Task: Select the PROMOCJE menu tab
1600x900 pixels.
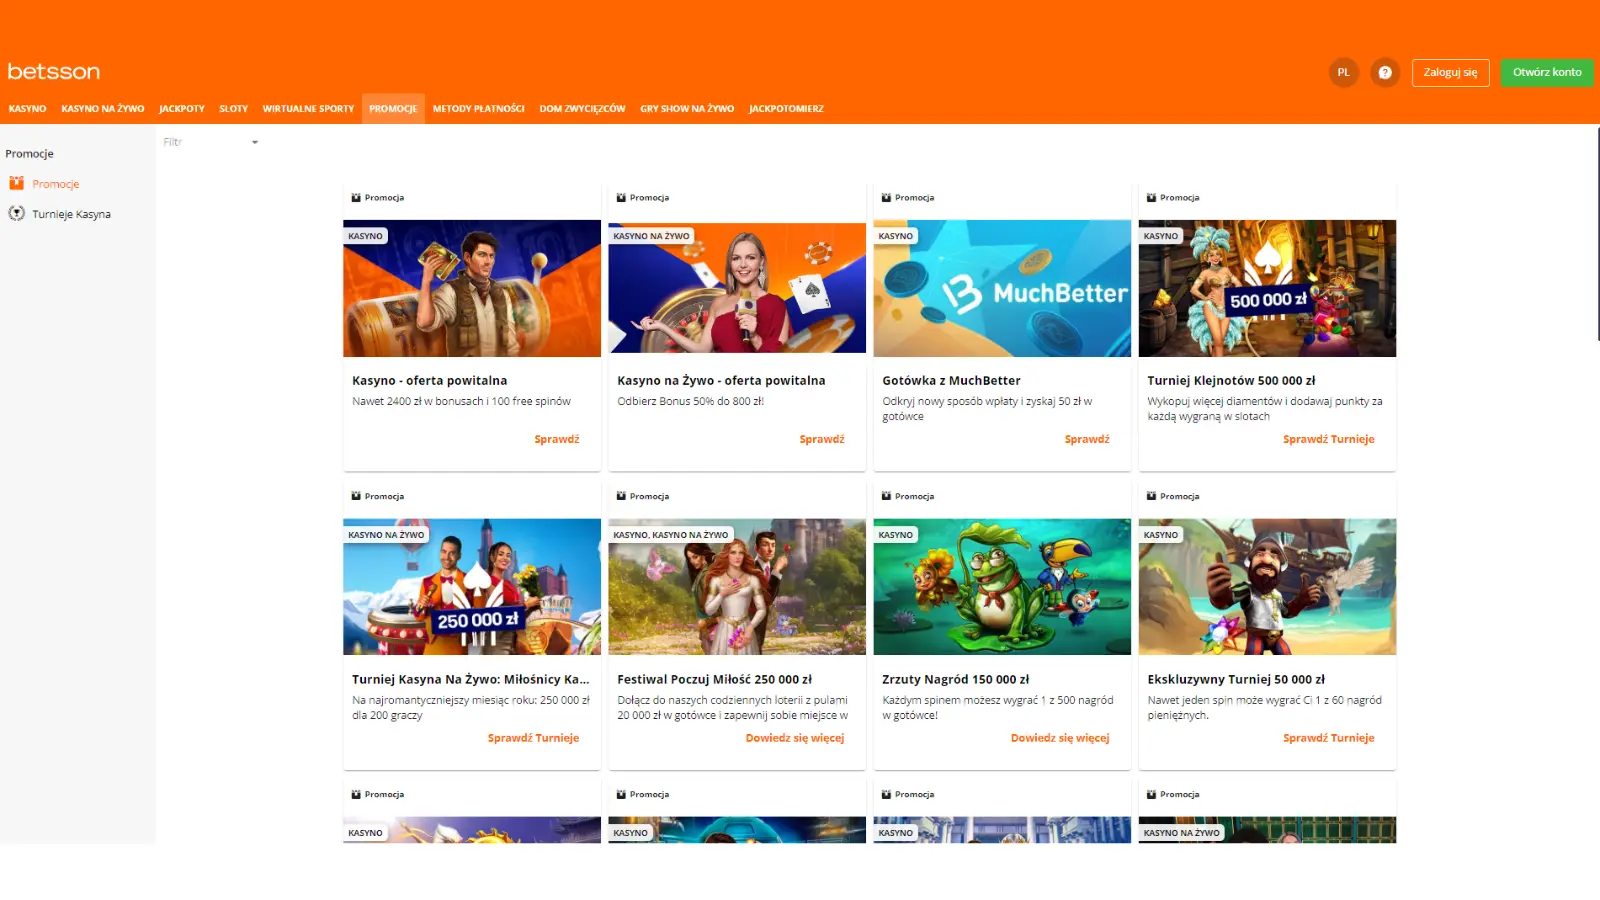Action: click(393, 109)
